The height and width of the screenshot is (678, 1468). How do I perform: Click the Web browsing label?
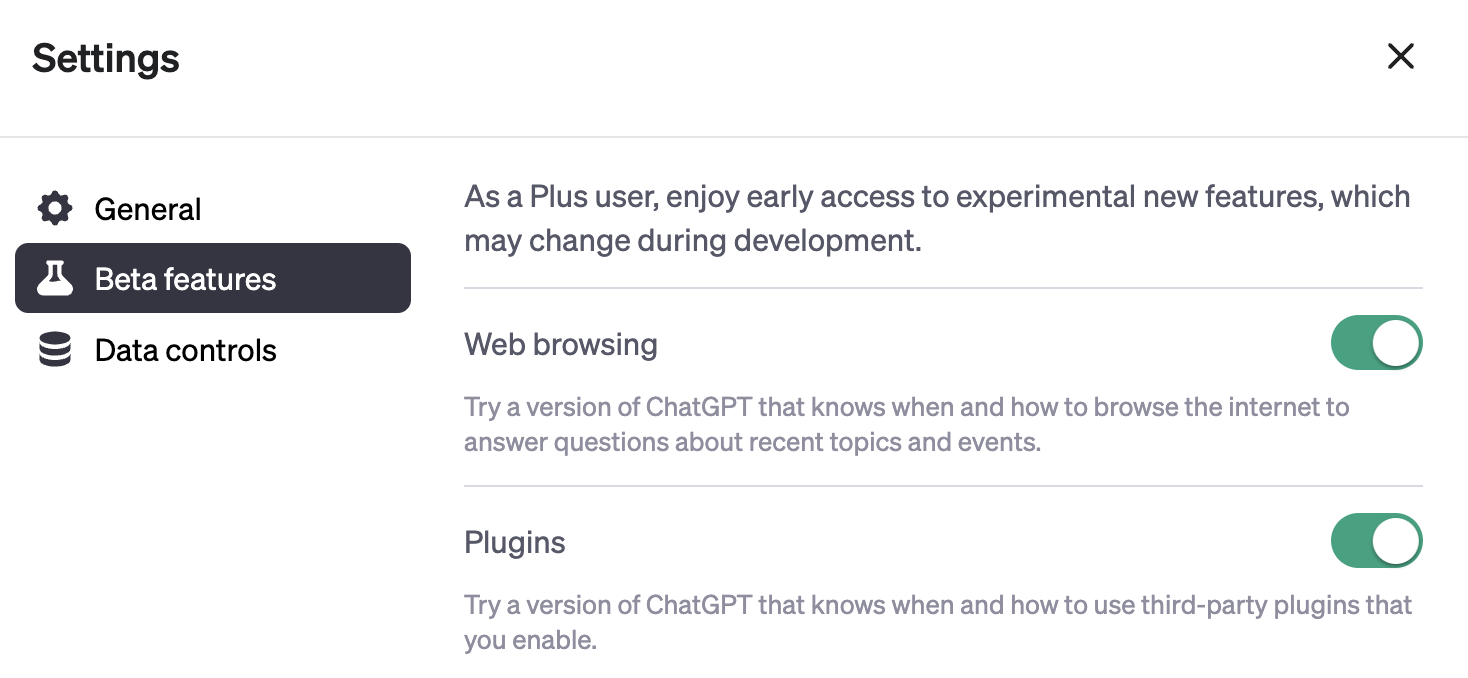coord(560,344)
